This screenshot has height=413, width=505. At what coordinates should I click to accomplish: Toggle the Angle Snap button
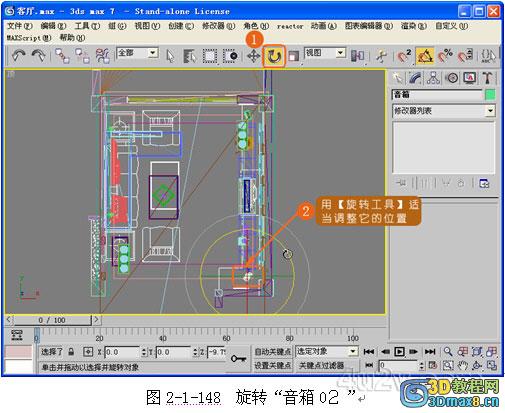click(424, 56)
